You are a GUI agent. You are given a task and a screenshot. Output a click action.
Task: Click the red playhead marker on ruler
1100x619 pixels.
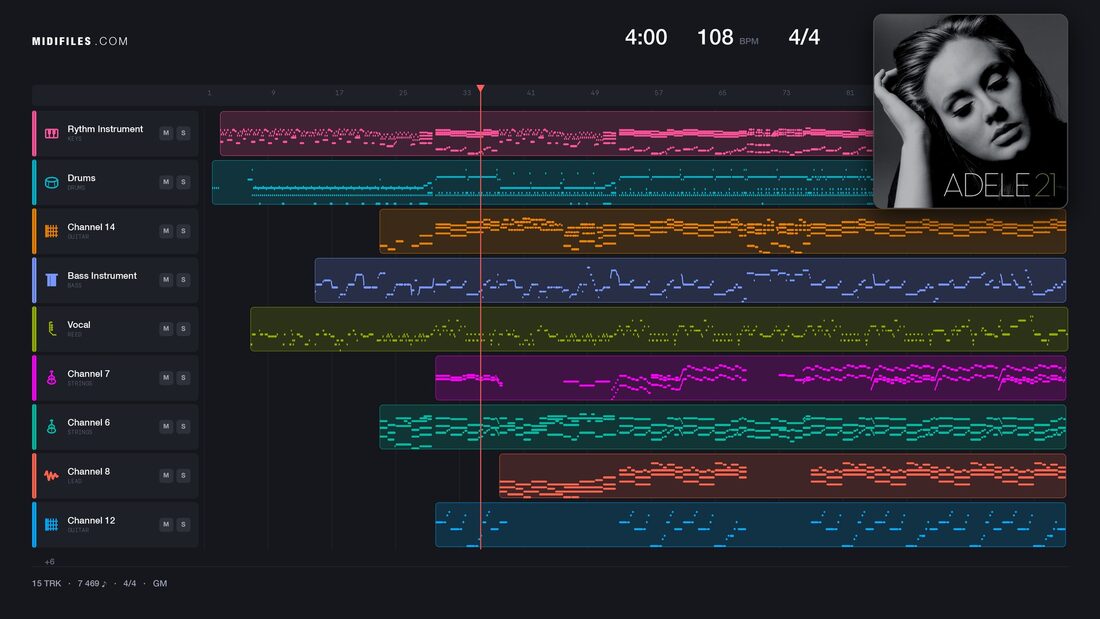(481, 88)
